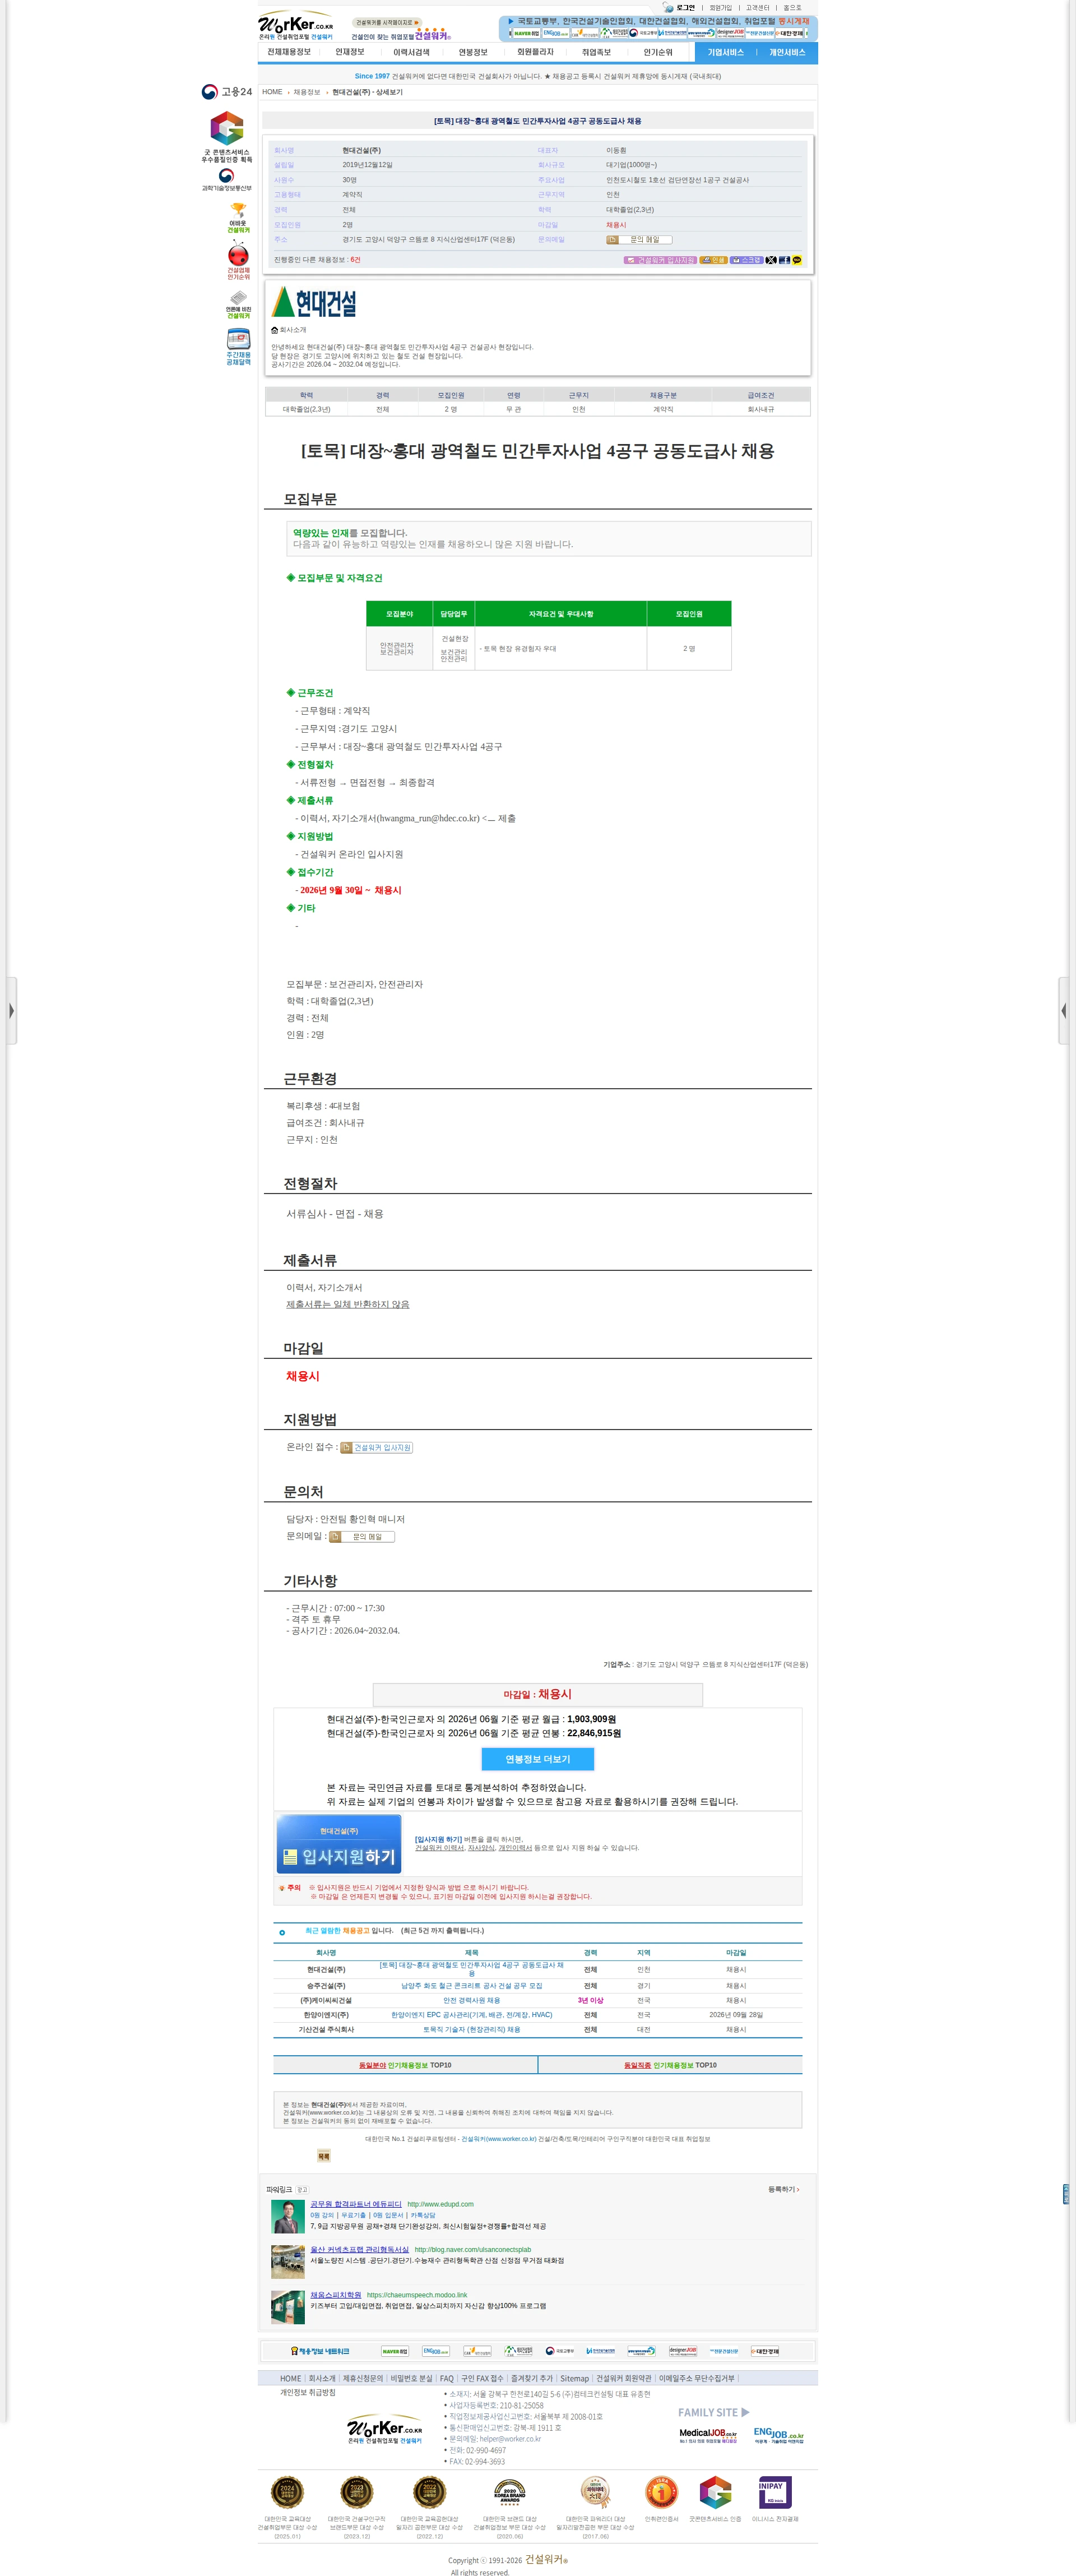This screenshot has height=2576, width=1076.
Task: Open the 주간채용 공채달력 calendar icon
Action: click(x=238, y=347)
